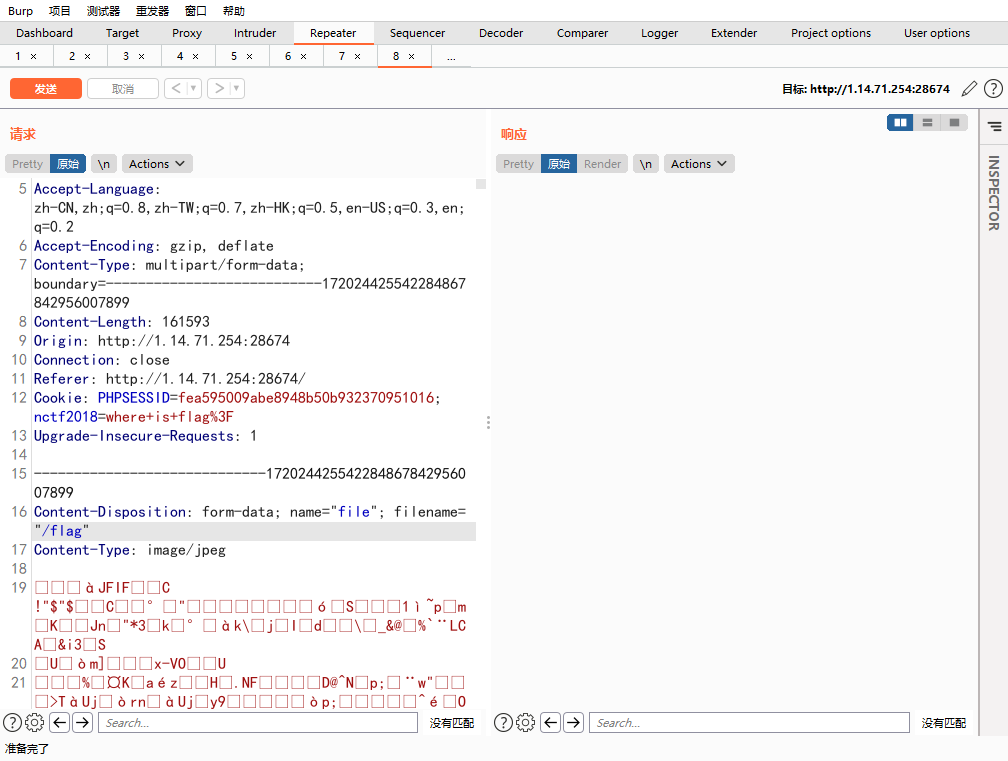Close Repeater tab 8
1008x761 pixels.
click(x=411, y=57)
